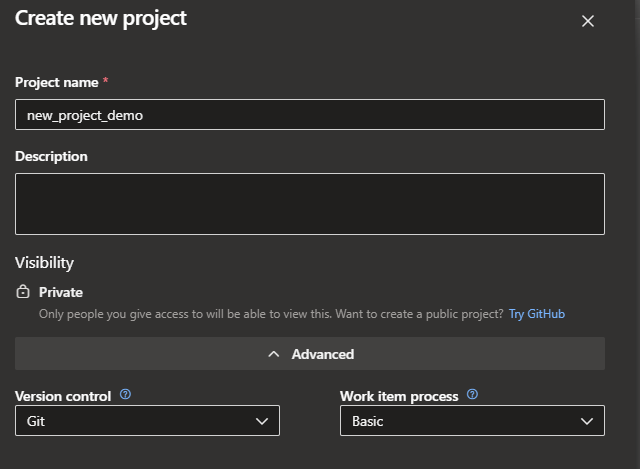
Task: Open the Git version control dropdown
Action: (x=147, y=421)
